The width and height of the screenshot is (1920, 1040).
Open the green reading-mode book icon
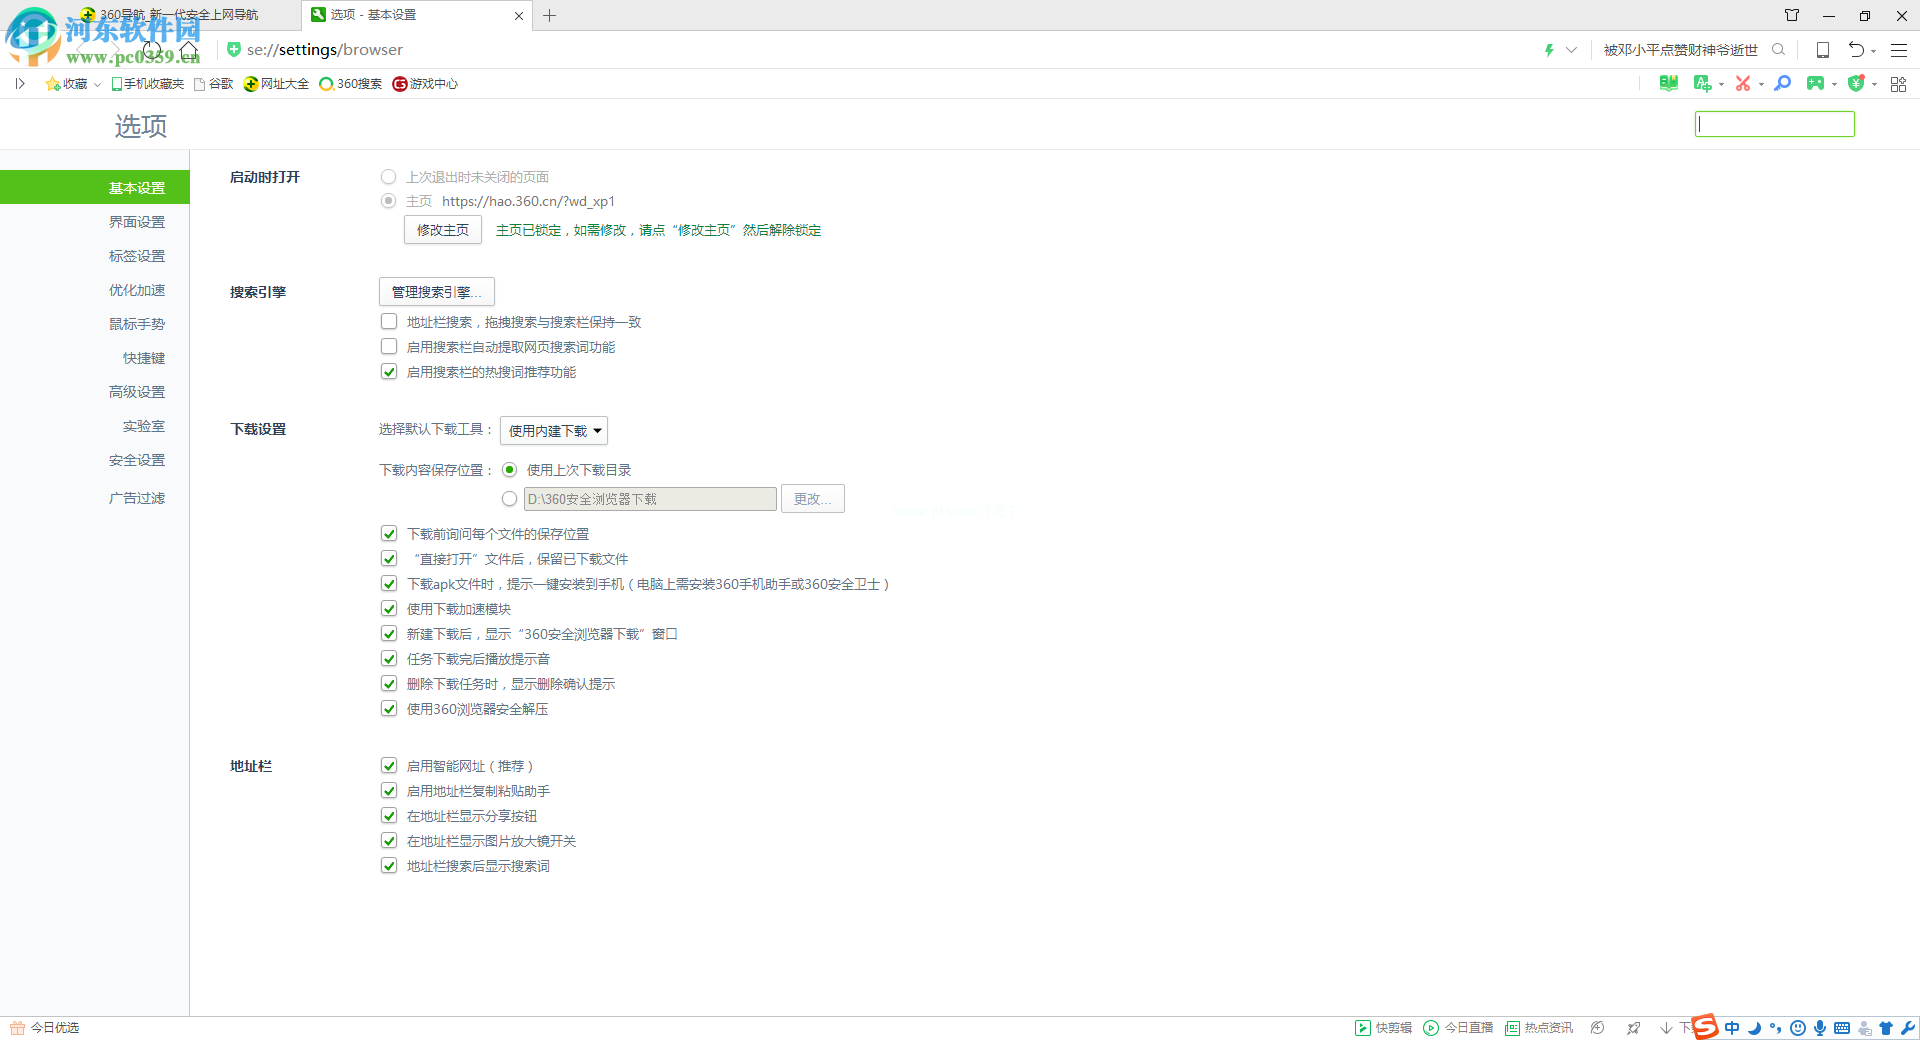pos(1668,84)
